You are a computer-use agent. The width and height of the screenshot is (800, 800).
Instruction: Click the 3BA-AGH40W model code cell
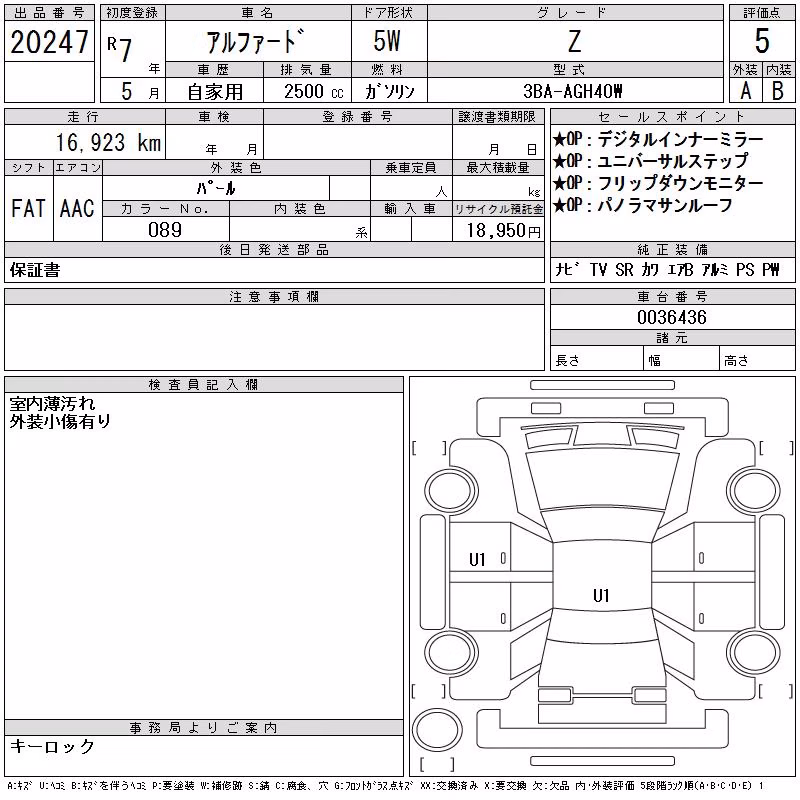(573, 91)
